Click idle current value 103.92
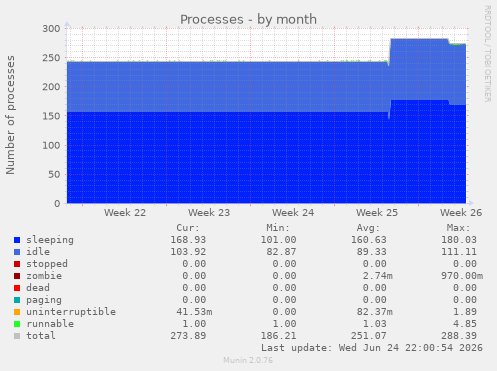Screen dimensions: 497x371 click(x=188, y=252)
